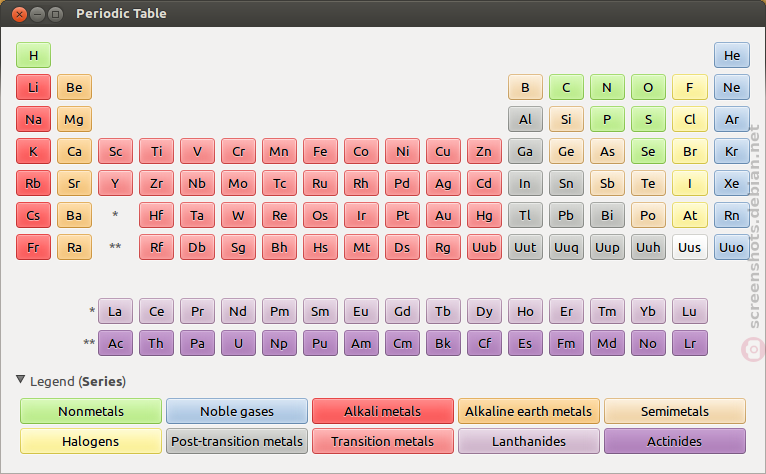Highlight the Noble gases legend entry
This screenshot has height=474, width=766.
tap(237, 411)
